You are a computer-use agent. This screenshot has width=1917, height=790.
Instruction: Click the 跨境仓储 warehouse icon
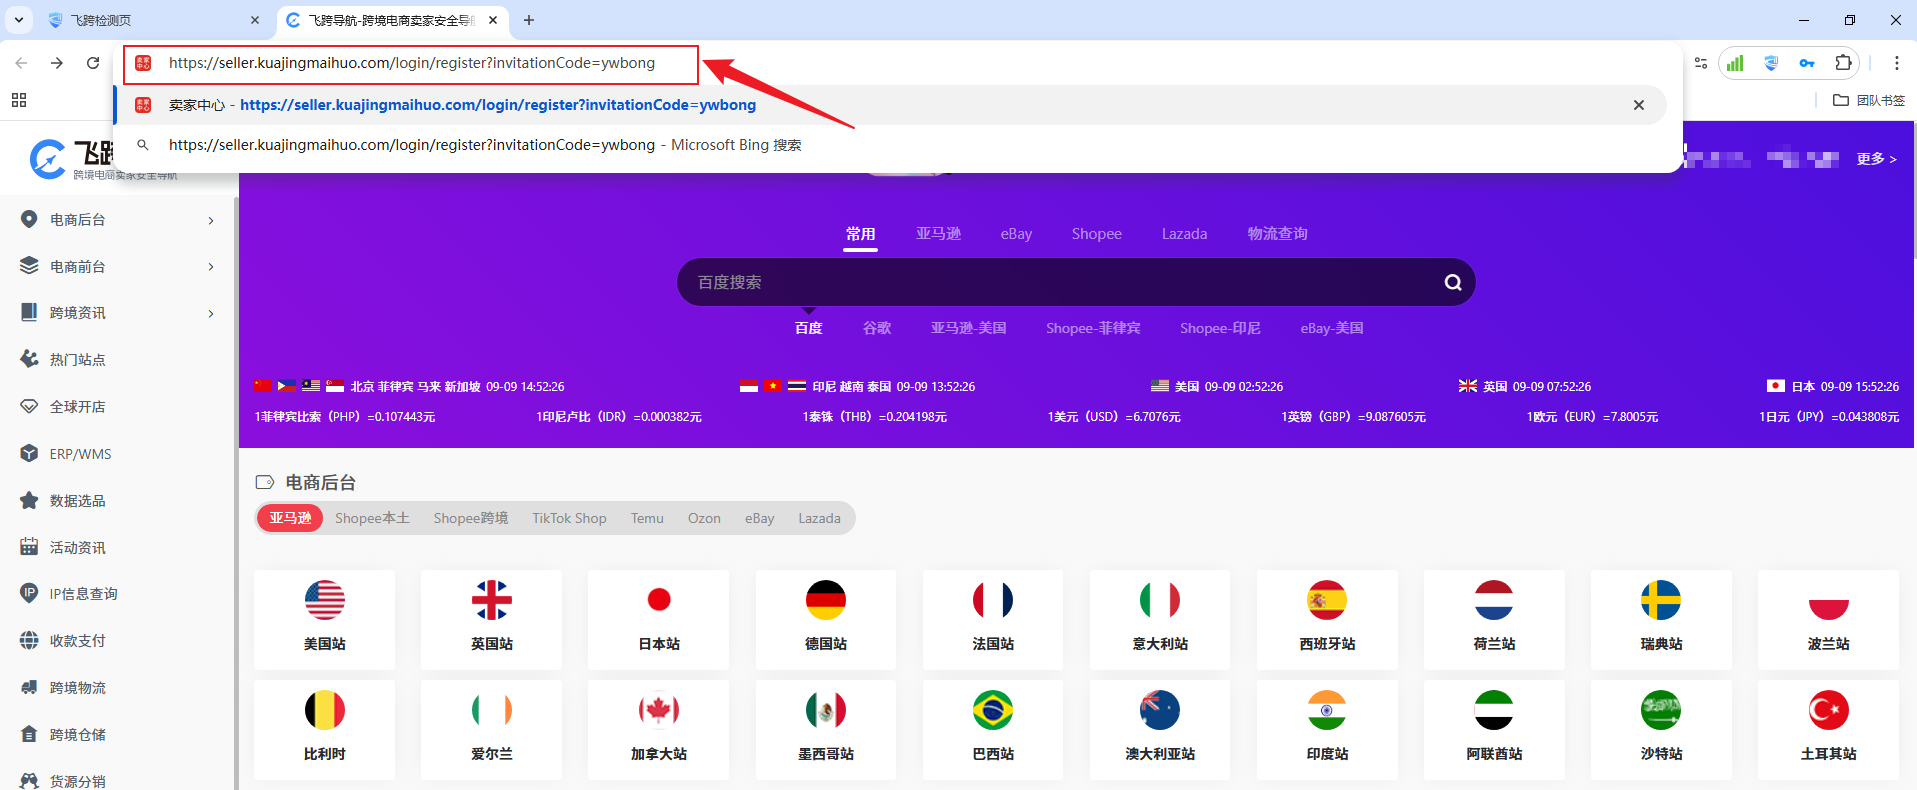click(29, 734)
